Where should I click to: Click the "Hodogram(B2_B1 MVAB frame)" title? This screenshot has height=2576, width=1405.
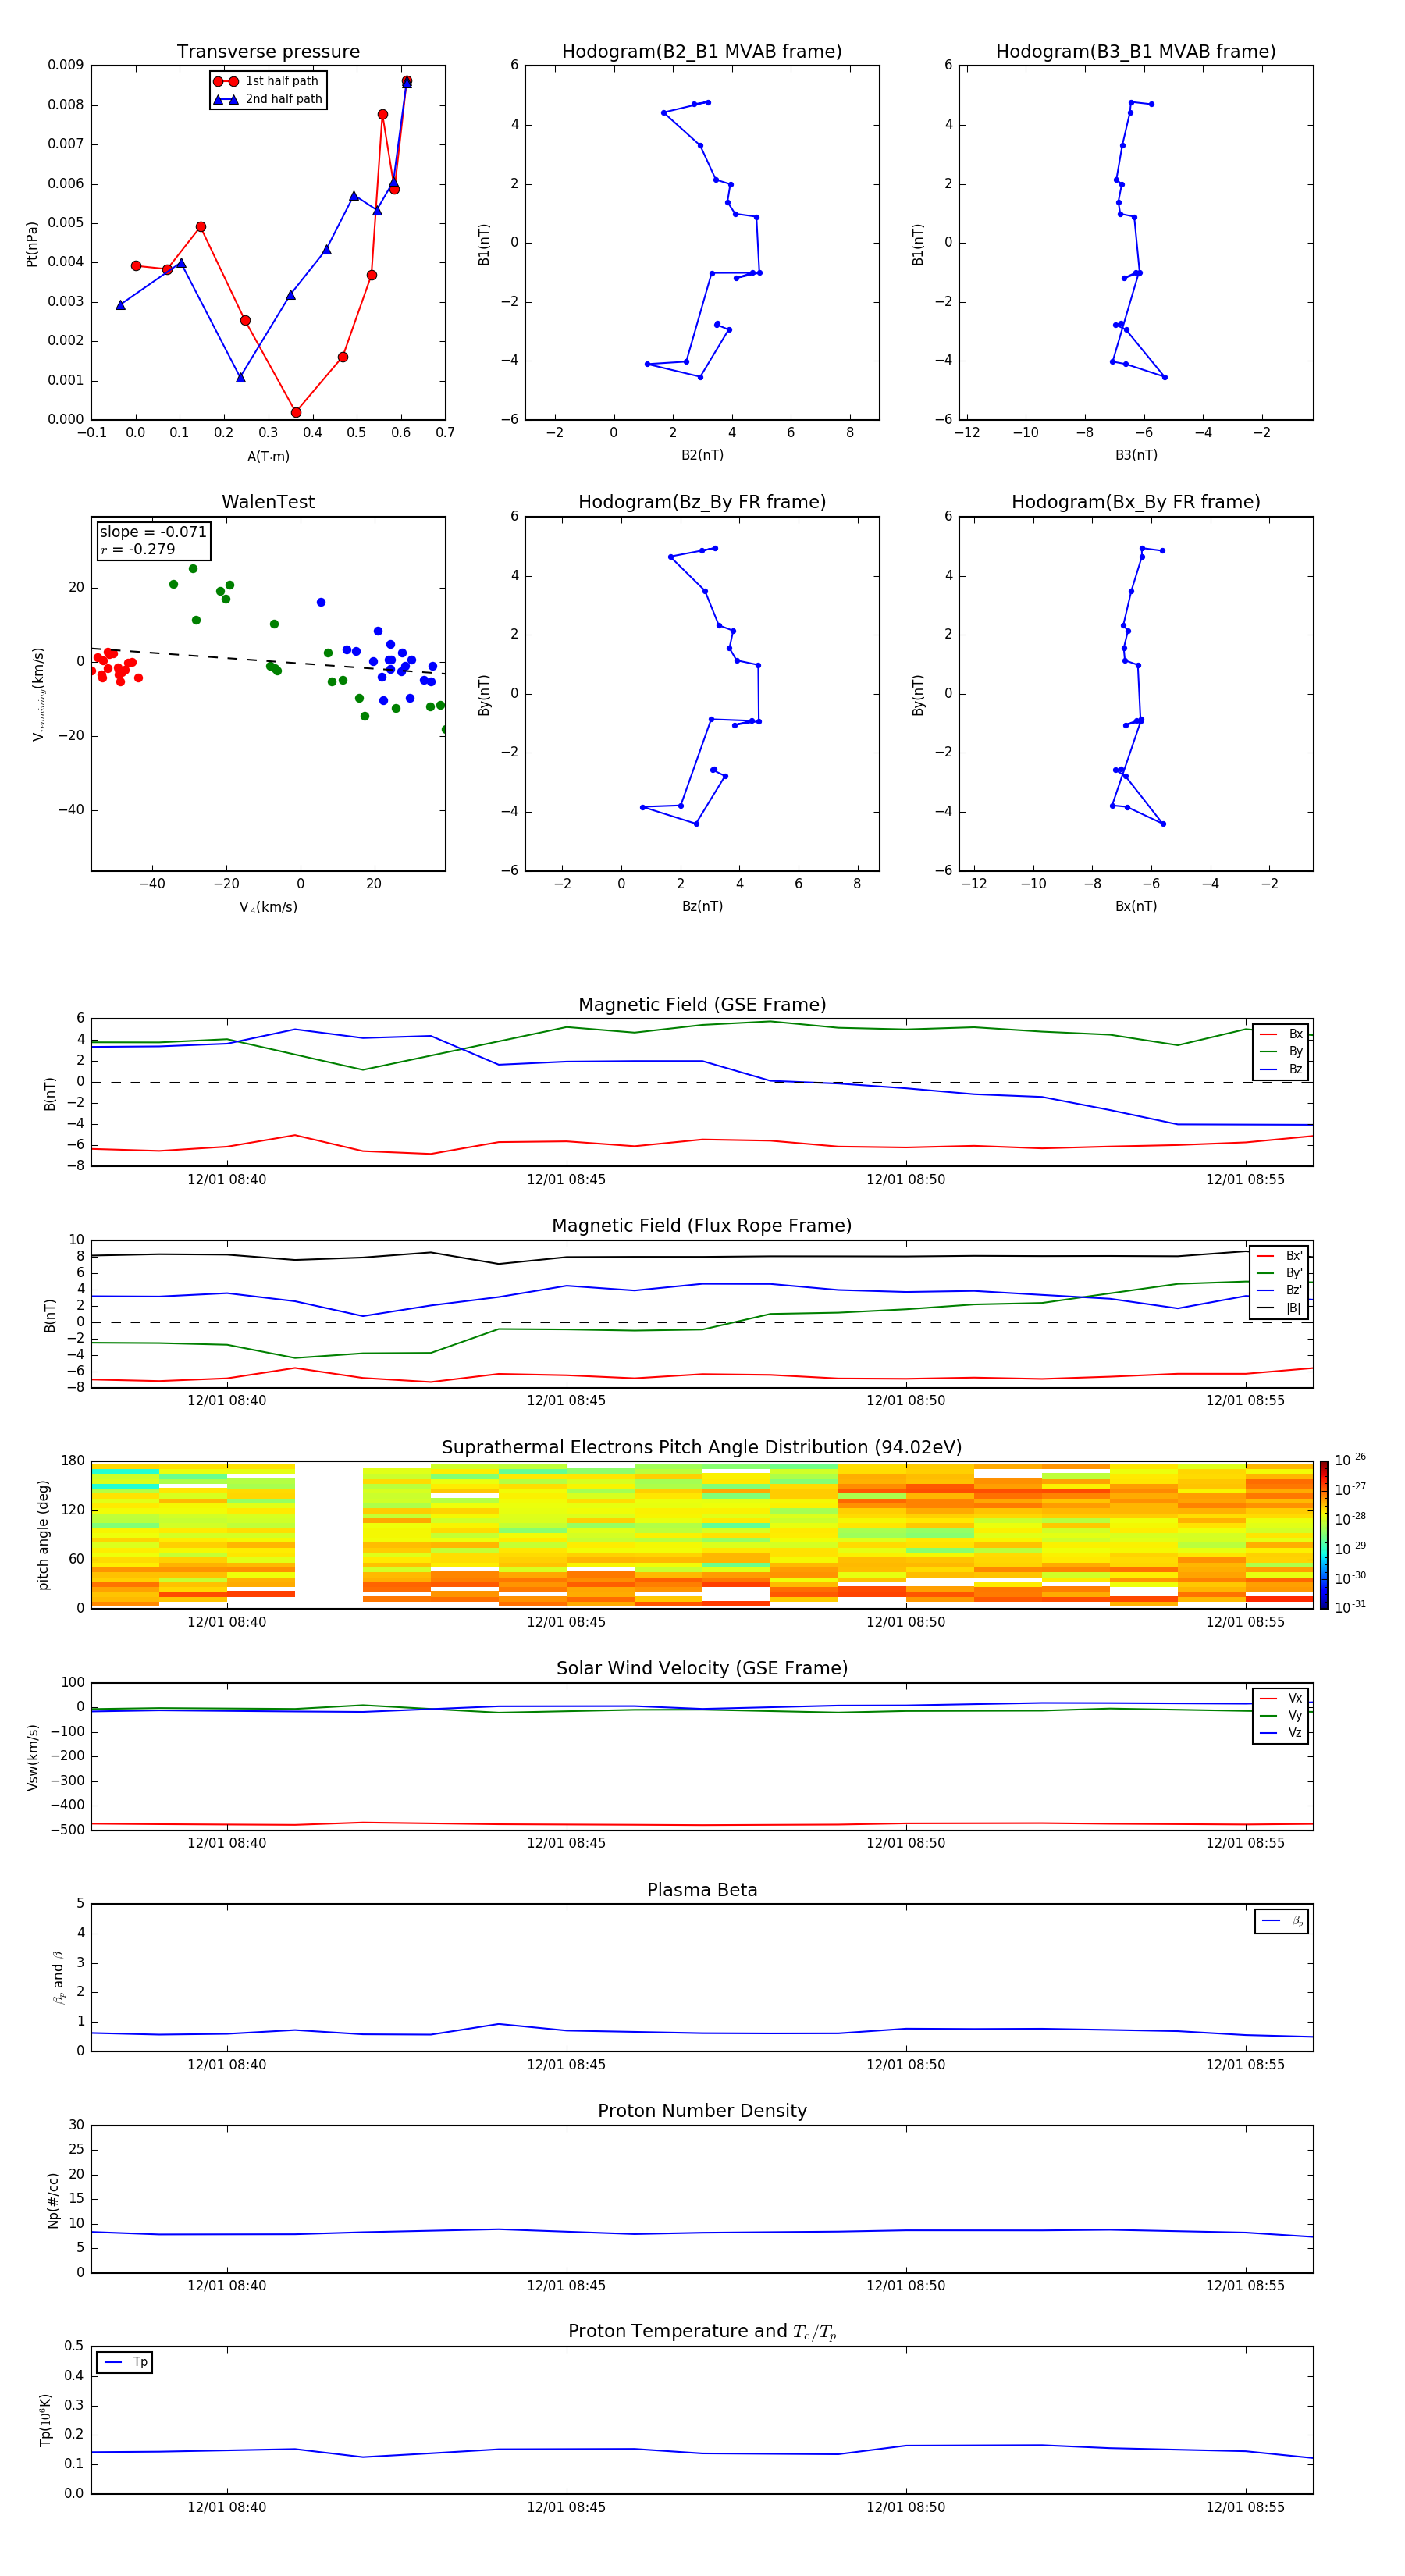[x=702, y=52]
